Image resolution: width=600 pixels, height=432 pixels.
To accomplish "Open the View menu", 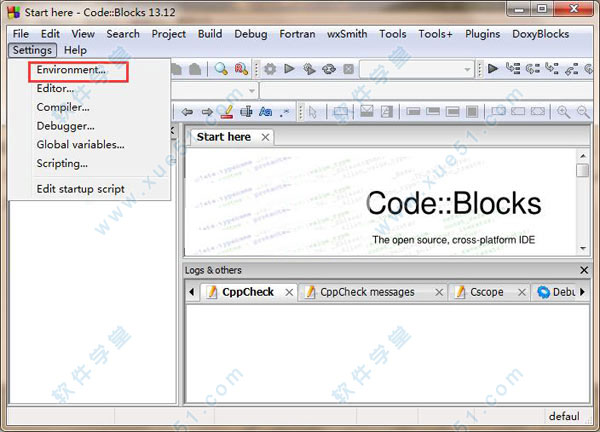I will [83, 34].
